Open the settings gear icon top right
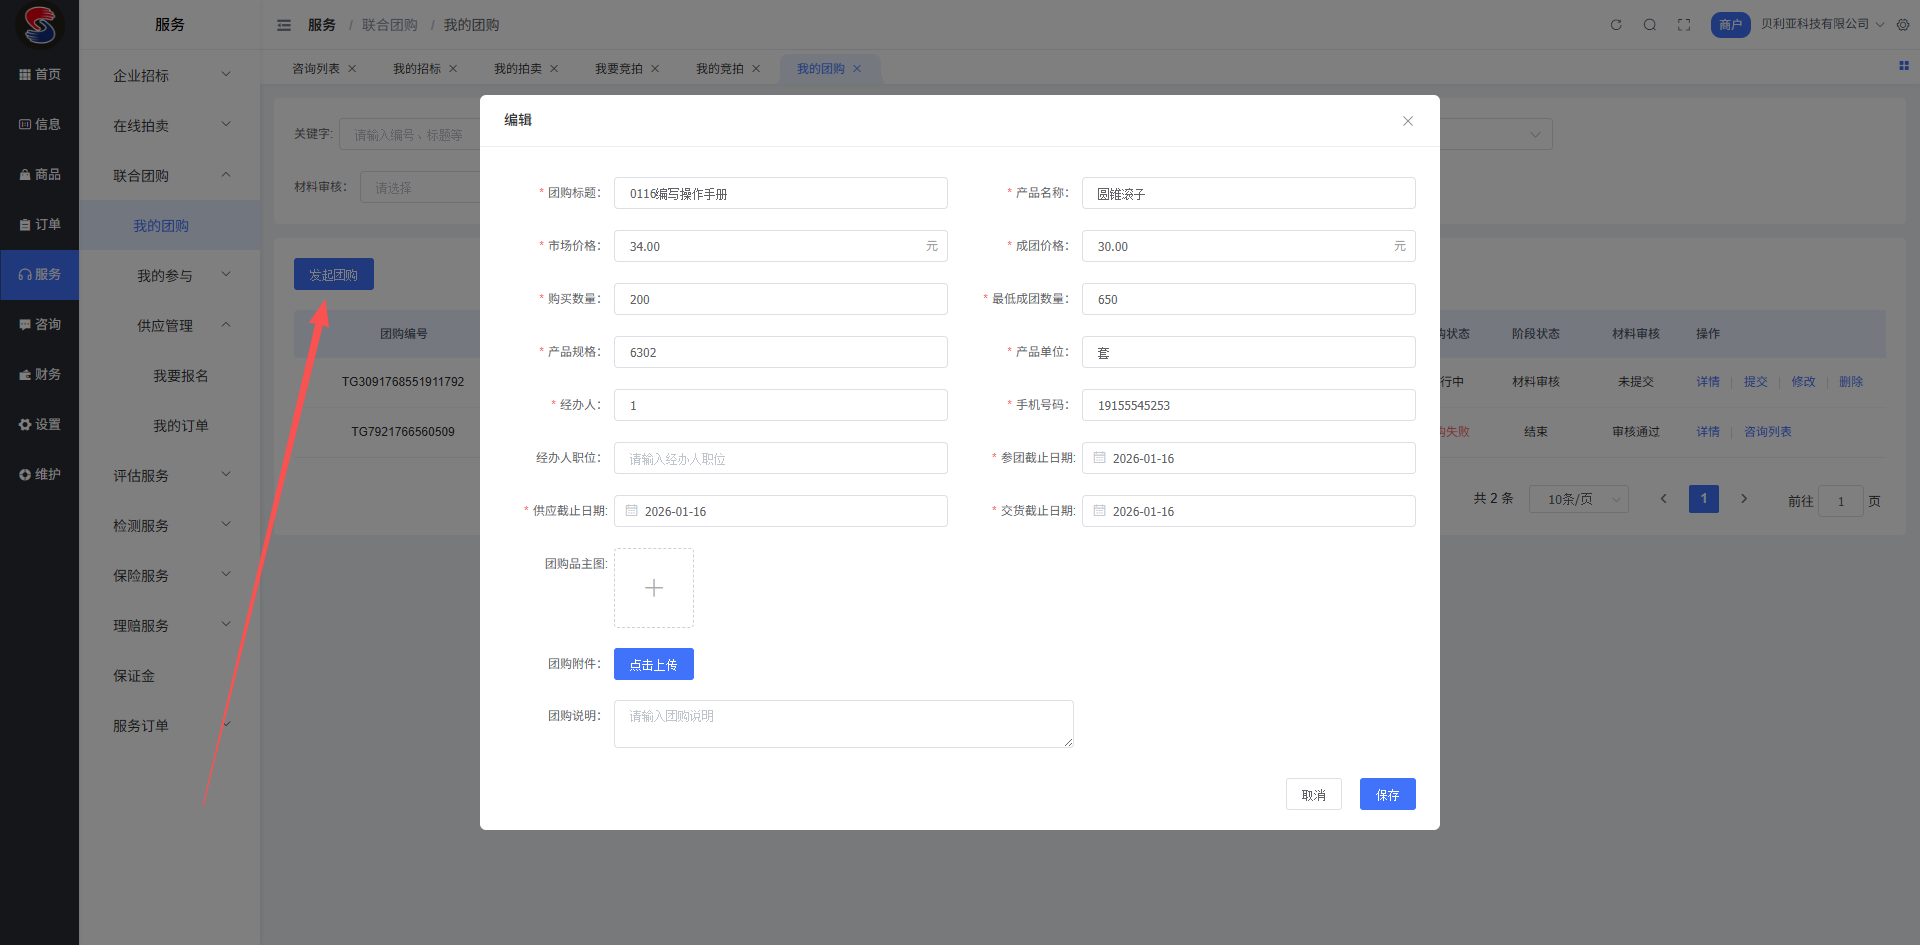This screenshot has width=1920, height=945. [1902, 25]
